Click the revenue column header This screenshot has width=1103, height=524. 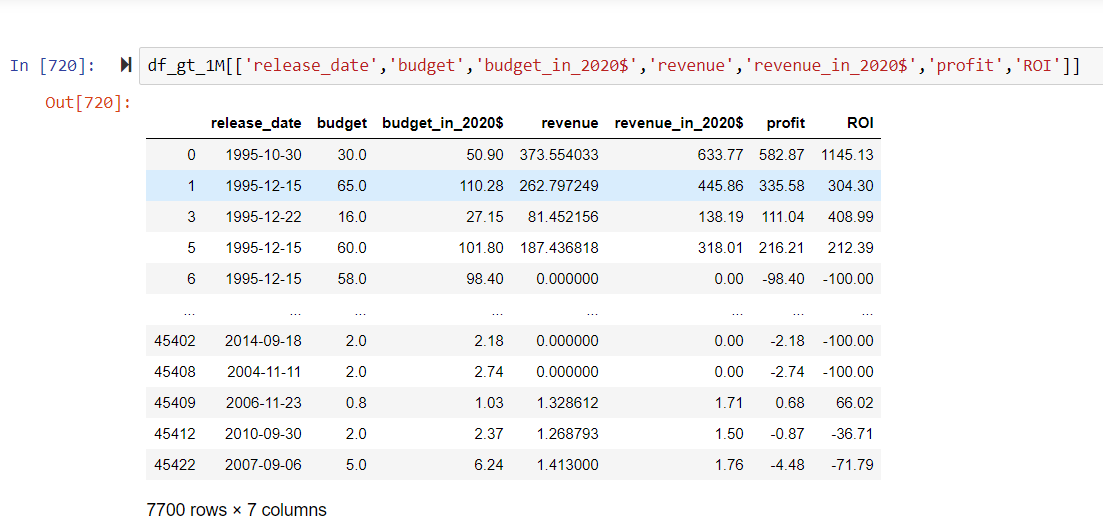570,123
